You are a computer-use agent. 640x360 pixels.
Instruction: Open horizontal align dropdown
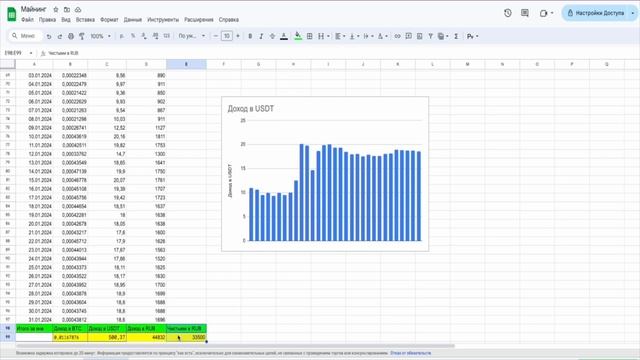click(x=340, y=36)
